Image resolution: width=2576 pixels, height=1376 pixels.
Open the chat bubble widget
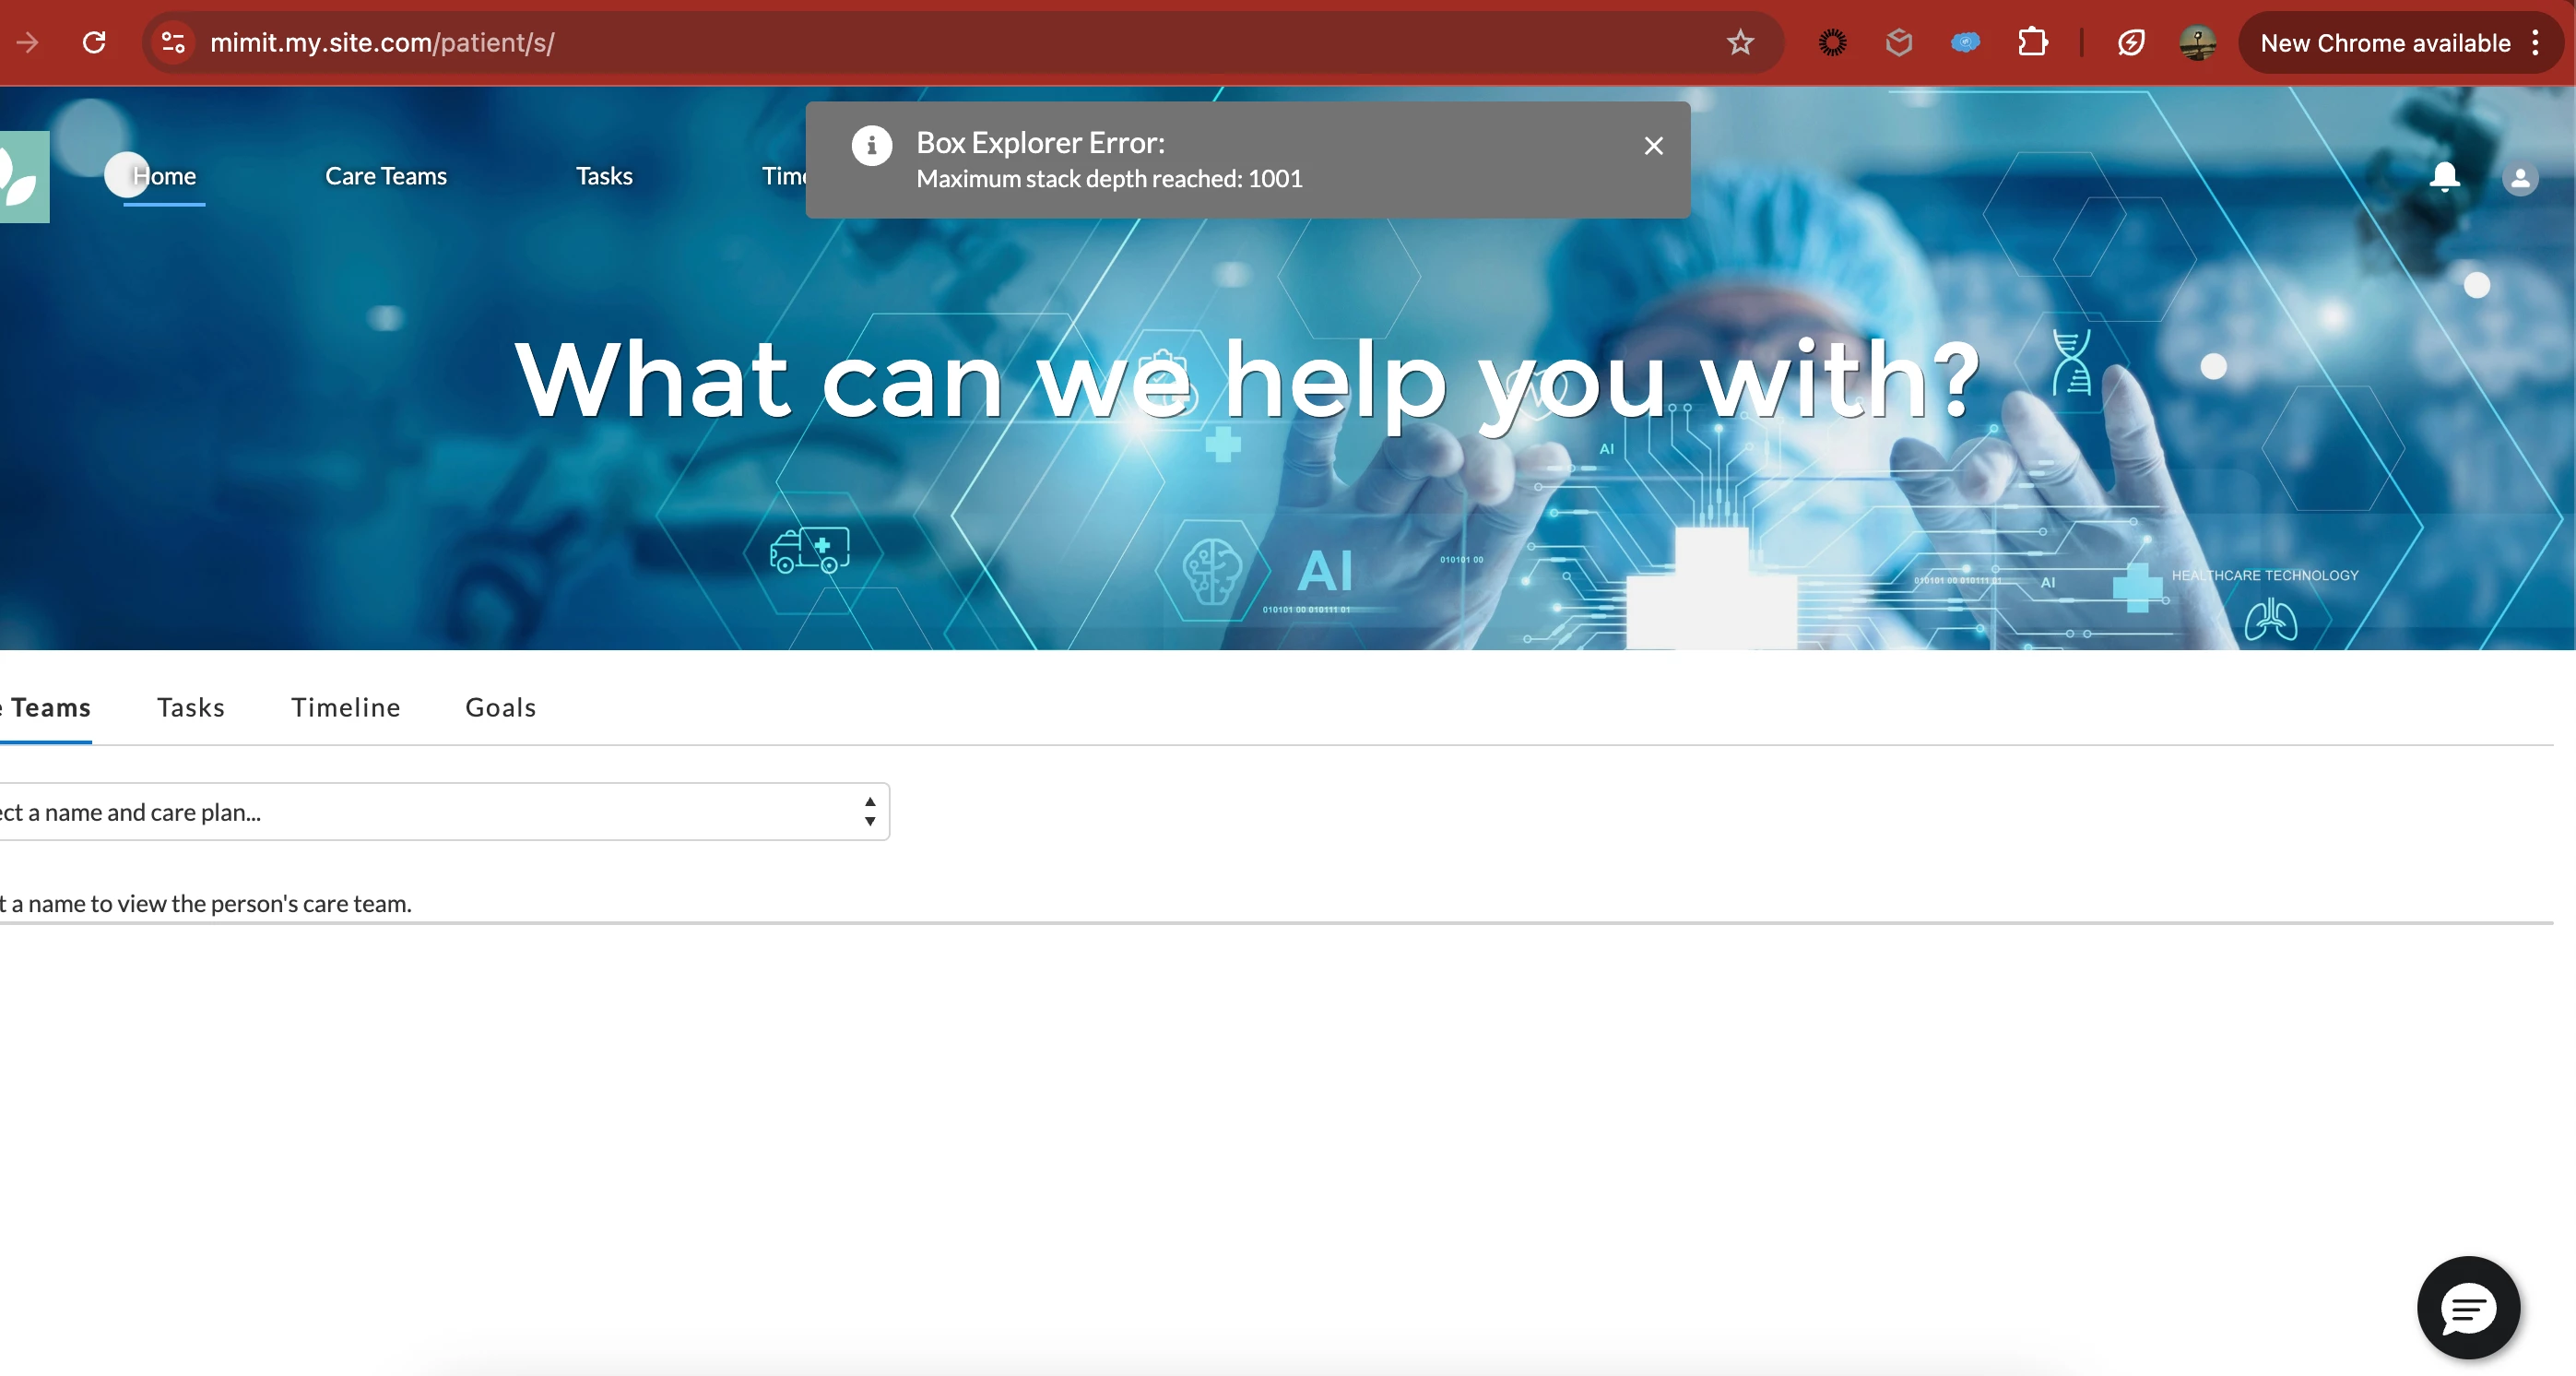(x=2467, y=1307)
